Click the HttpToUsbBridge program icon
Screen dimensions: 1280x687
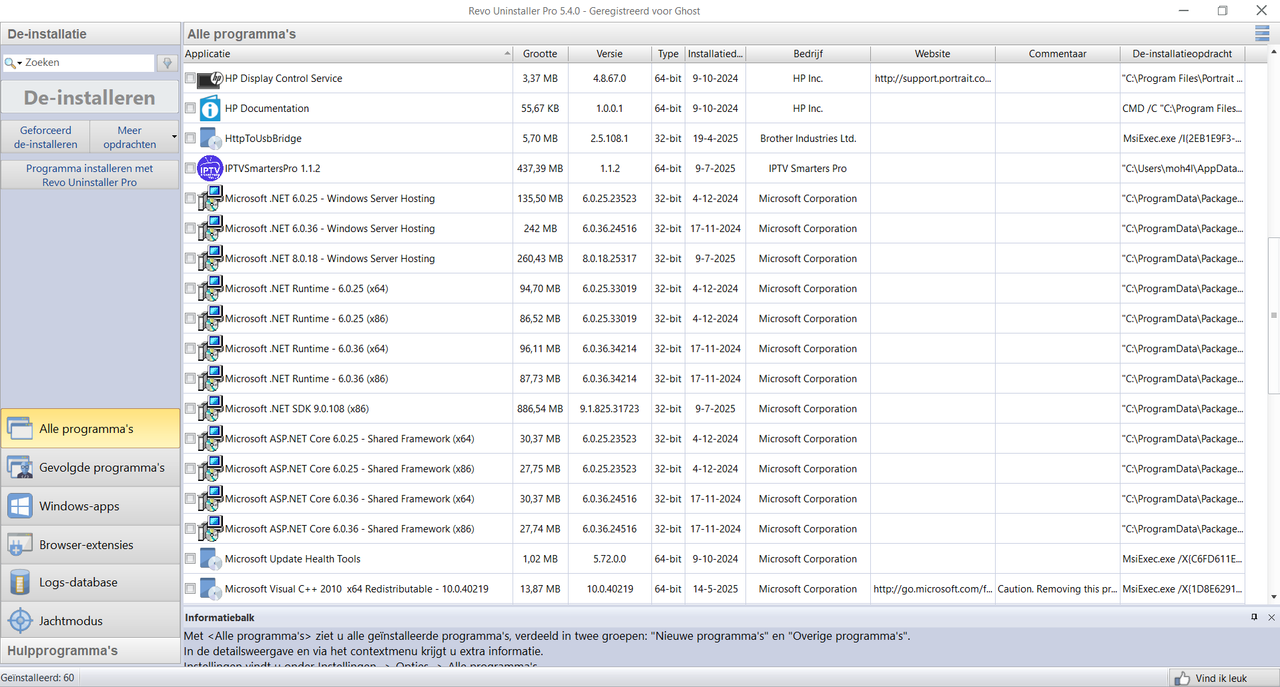[x=210, y=139]
